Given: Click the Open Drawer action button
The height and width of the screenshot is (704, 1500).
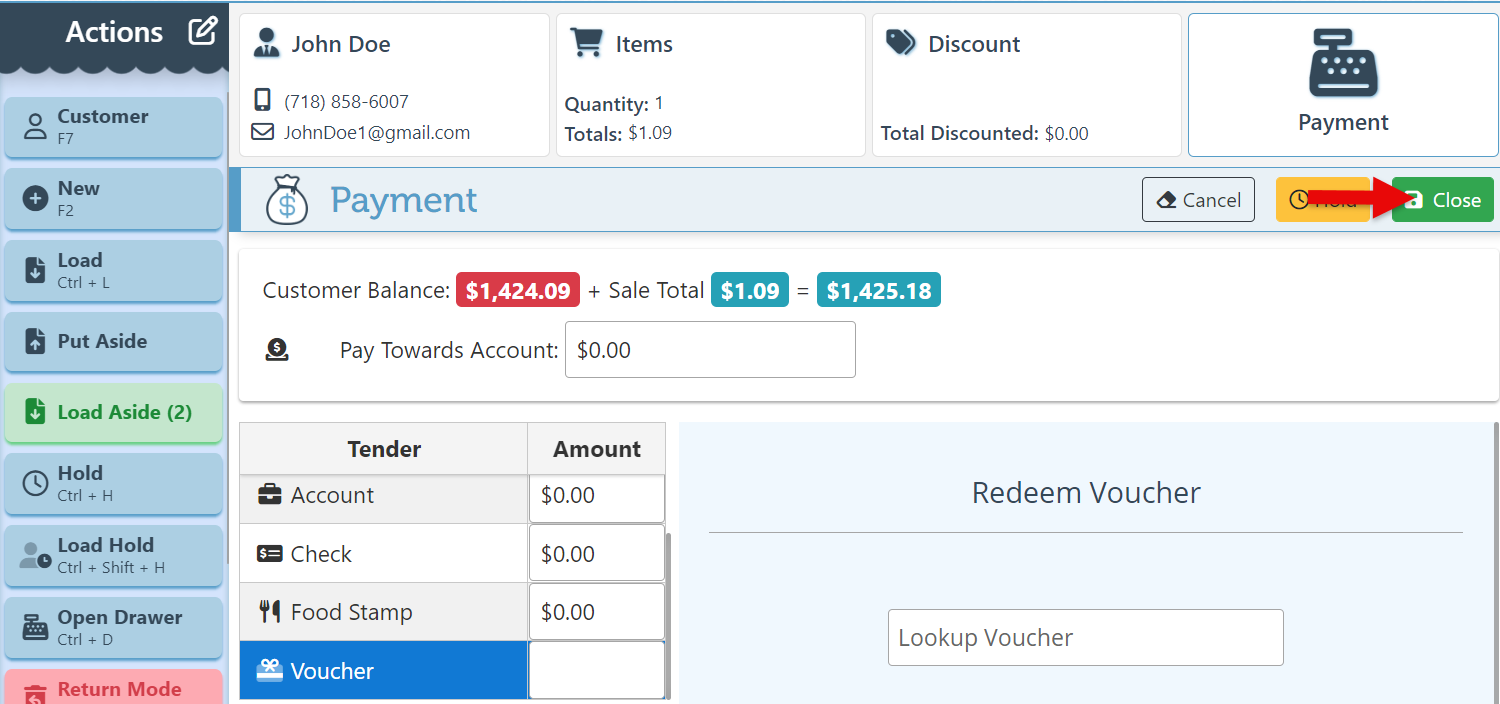Looking at the screenshot, I should (113, 627).
